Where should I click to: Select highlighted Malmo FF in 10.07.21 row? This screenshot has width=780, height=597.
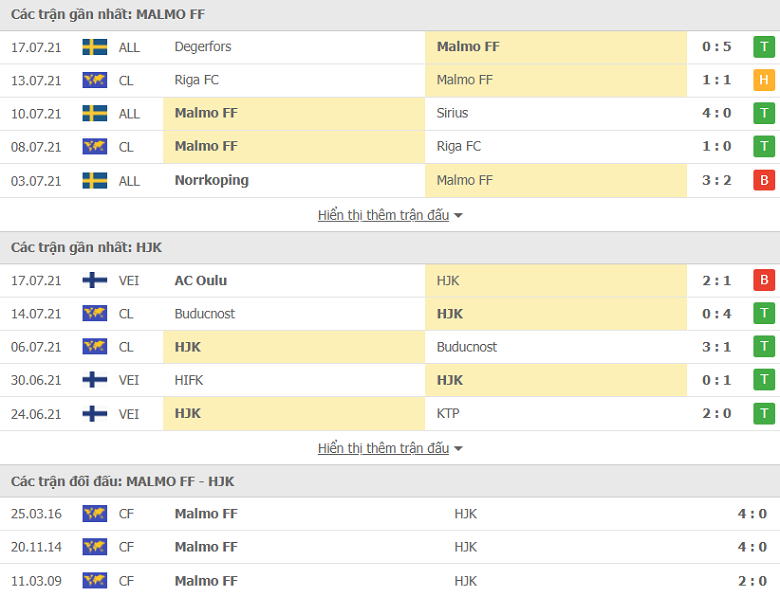[206, 113]
